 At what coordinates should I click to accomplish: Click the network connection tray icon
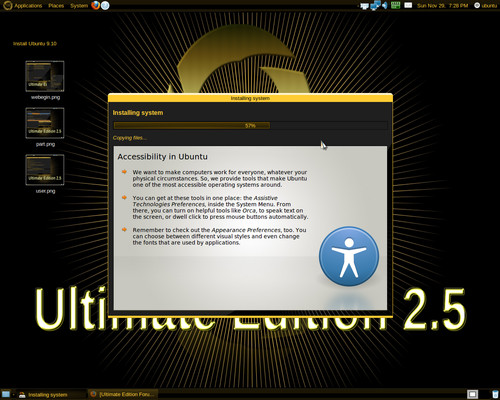coord(375,5)
